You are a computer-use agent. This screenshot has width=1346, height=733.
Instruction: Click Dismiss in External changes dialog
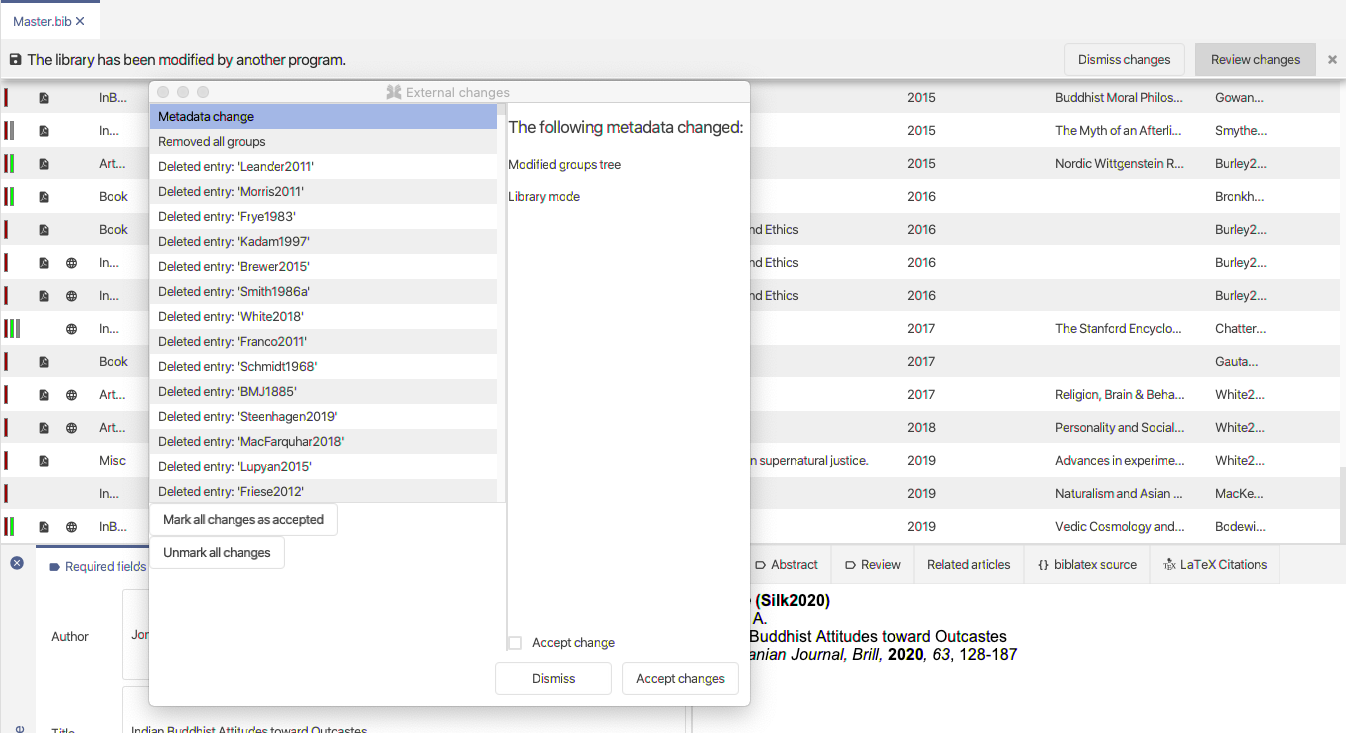tap(553, 679)
